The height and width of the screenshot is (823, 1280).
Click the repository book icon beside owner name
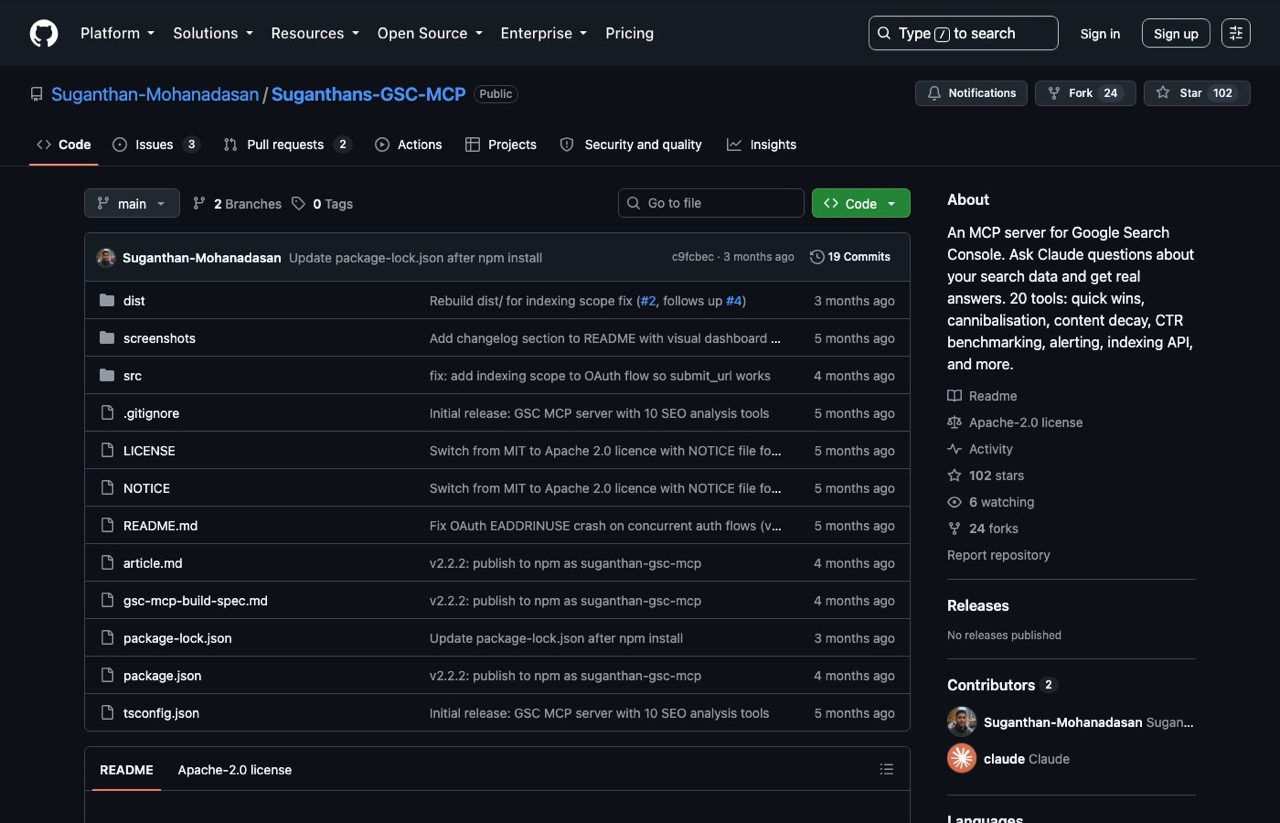click(x=37, y=94)
